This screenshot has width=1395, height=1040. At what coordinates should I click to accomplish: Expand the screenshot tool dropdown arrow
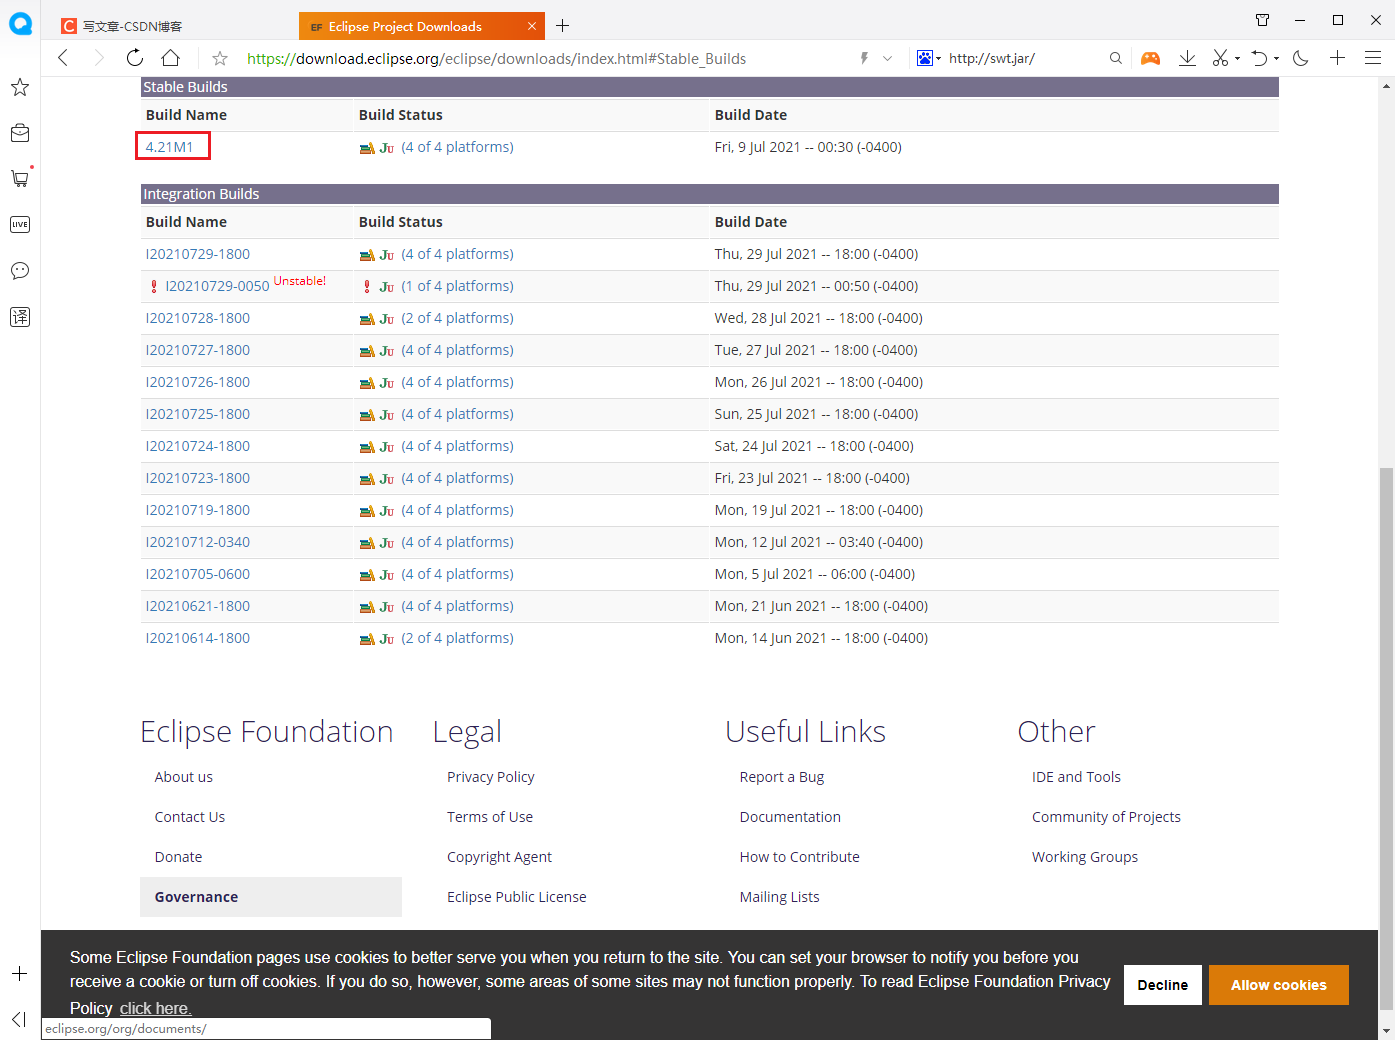click(x=1238, y=59)
